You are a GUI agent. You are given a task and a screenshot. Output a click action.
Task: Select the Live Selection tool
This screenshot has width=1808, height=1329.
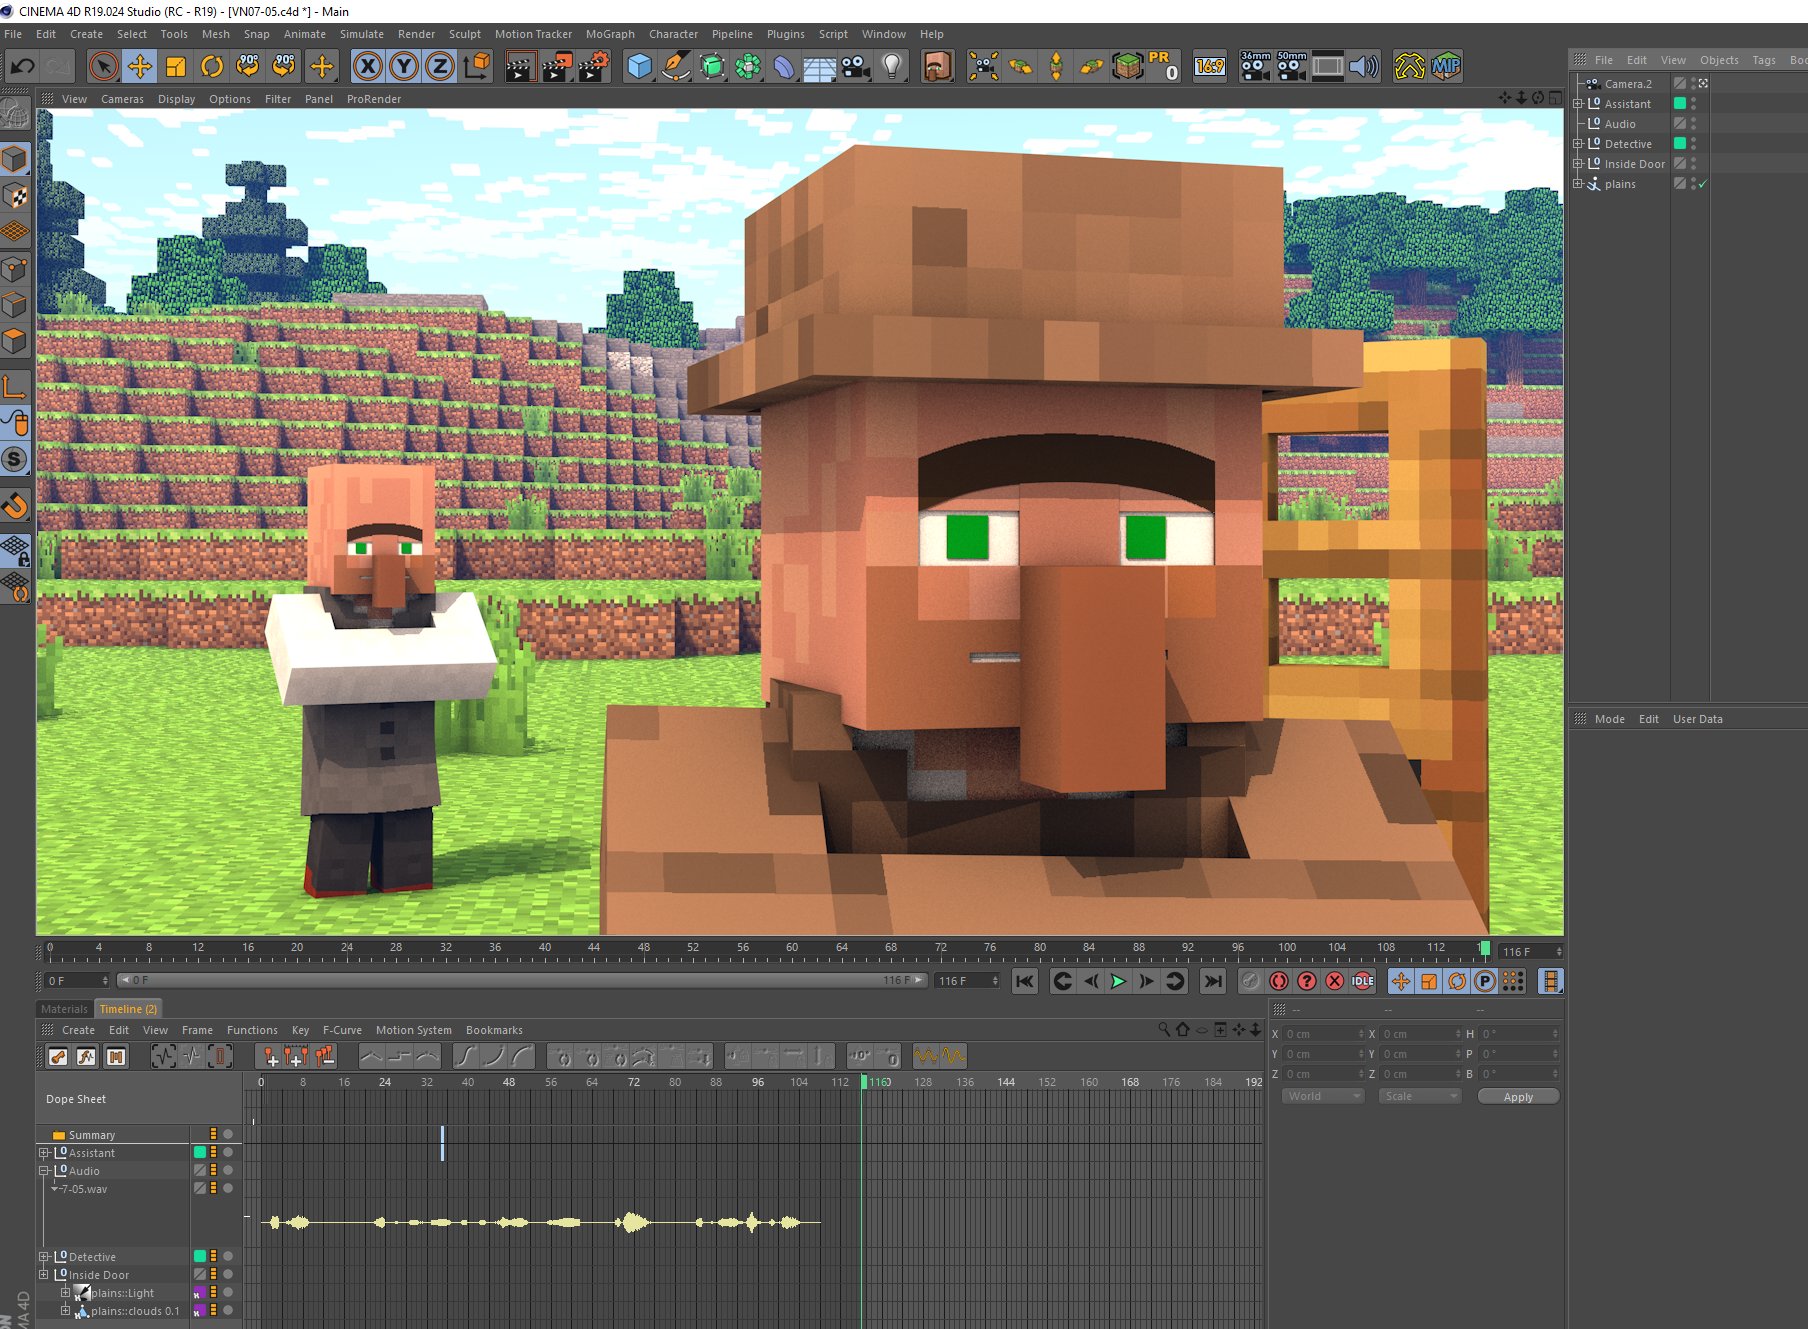(103, 67)
